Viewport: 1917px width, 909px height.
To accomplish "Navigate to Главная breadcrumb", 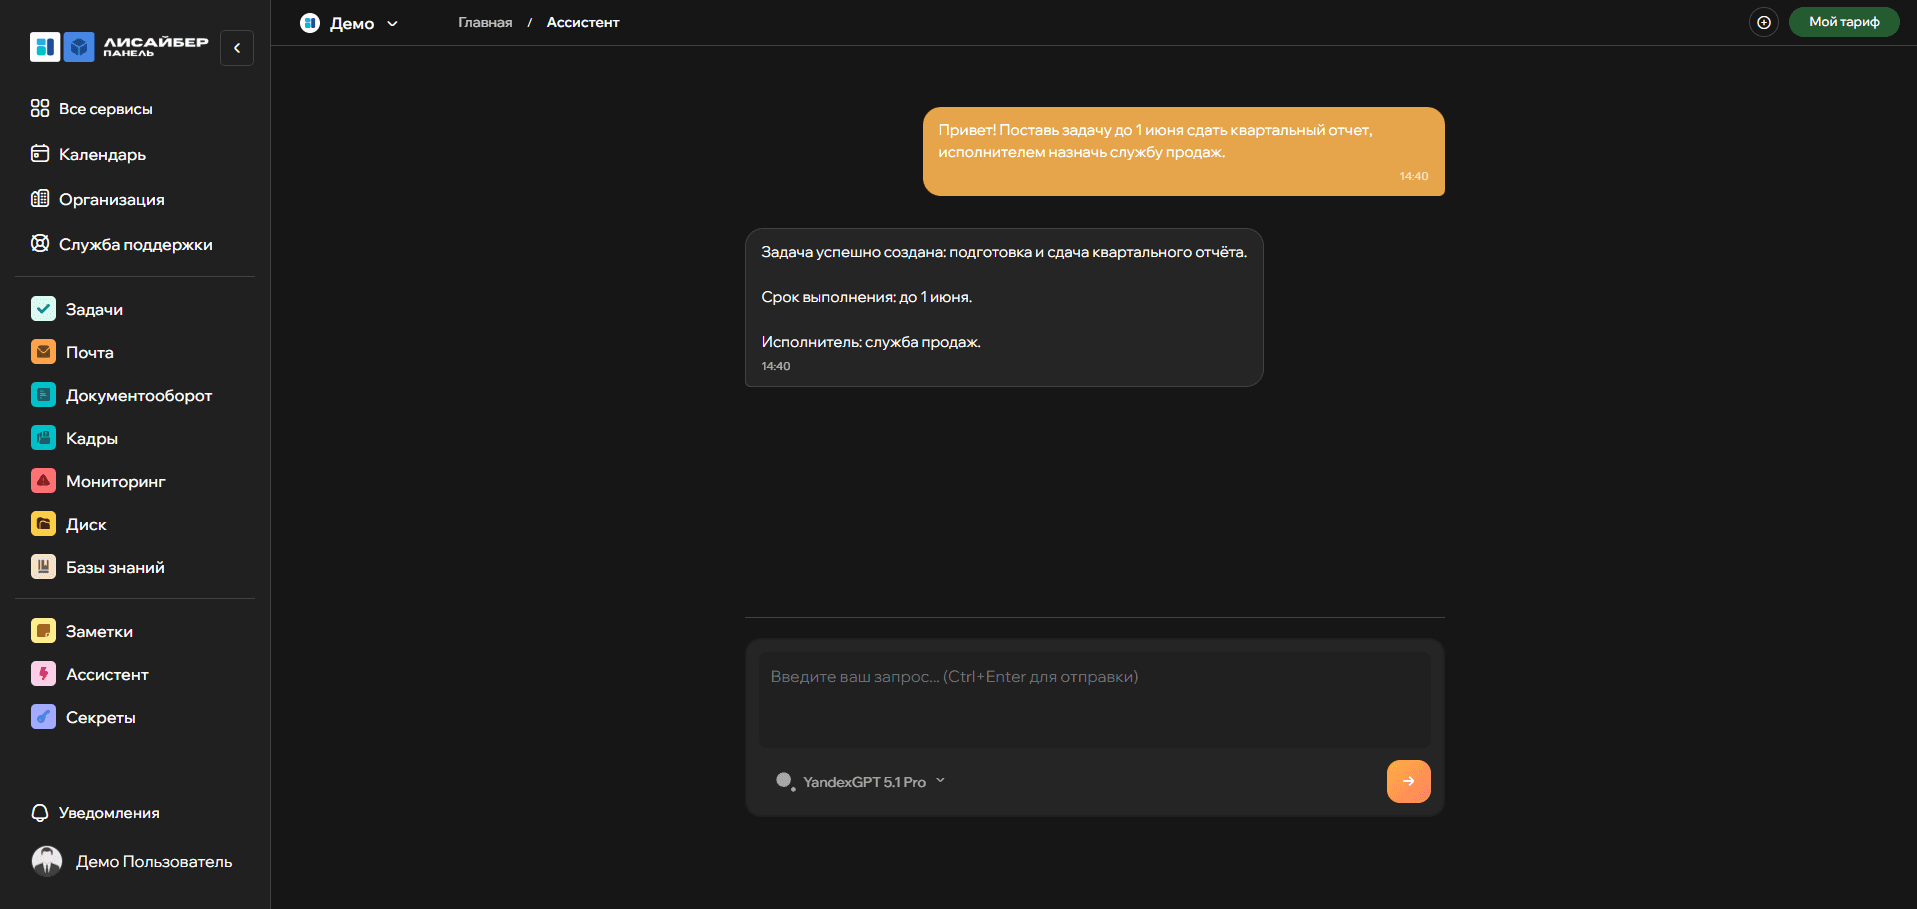I will click(485, 22).
